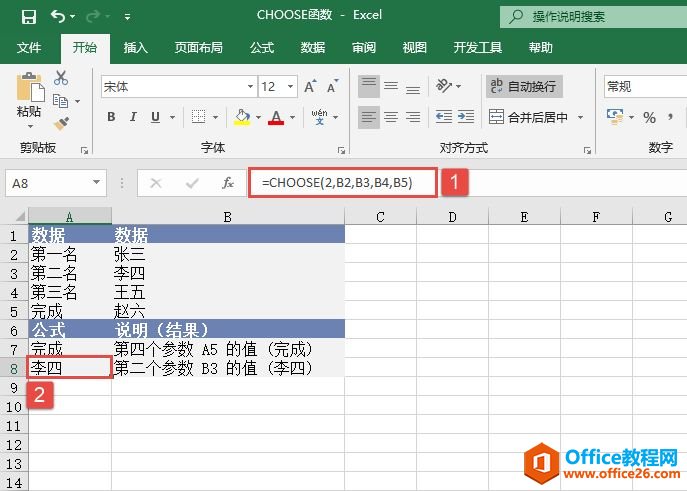Click the Decrease Indent icon
This screenshot has height=491, width=687.
(444, 117)
